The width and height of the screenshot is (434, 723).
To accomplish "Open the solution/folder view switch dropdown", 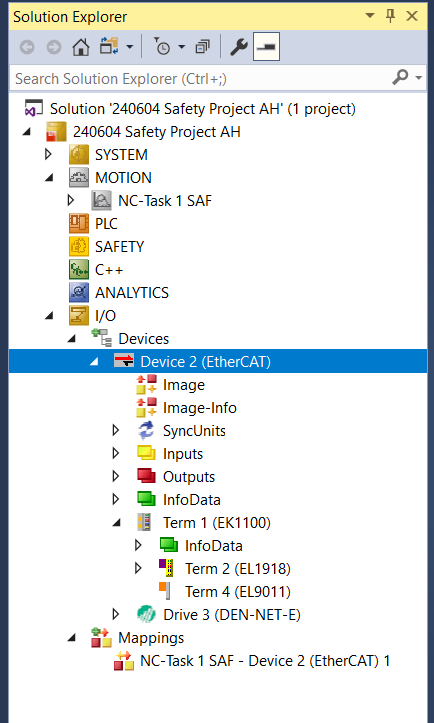I will click(x=130, y=47).
